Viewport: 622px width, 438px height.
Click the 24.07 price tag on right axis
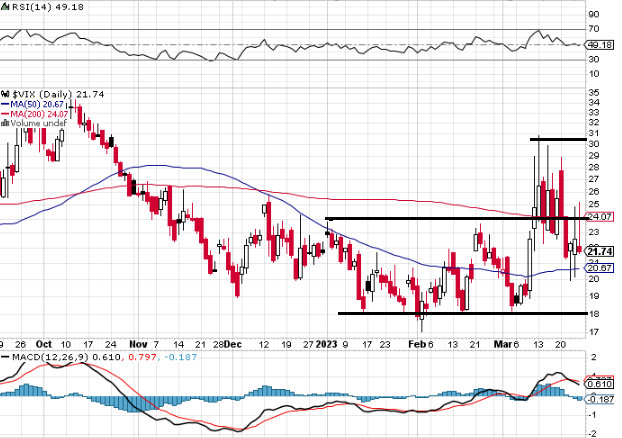pos(600,217)
